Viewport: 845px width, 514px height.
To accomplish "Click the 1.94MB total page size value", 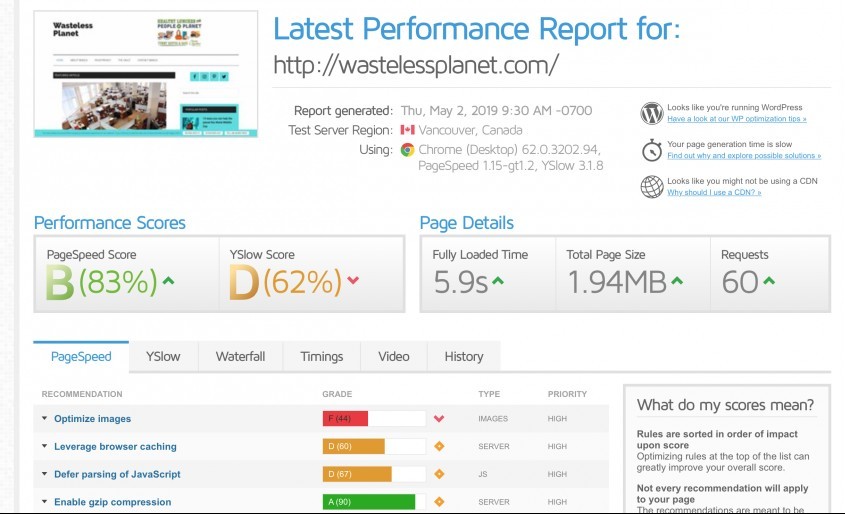I will point(617,282).
